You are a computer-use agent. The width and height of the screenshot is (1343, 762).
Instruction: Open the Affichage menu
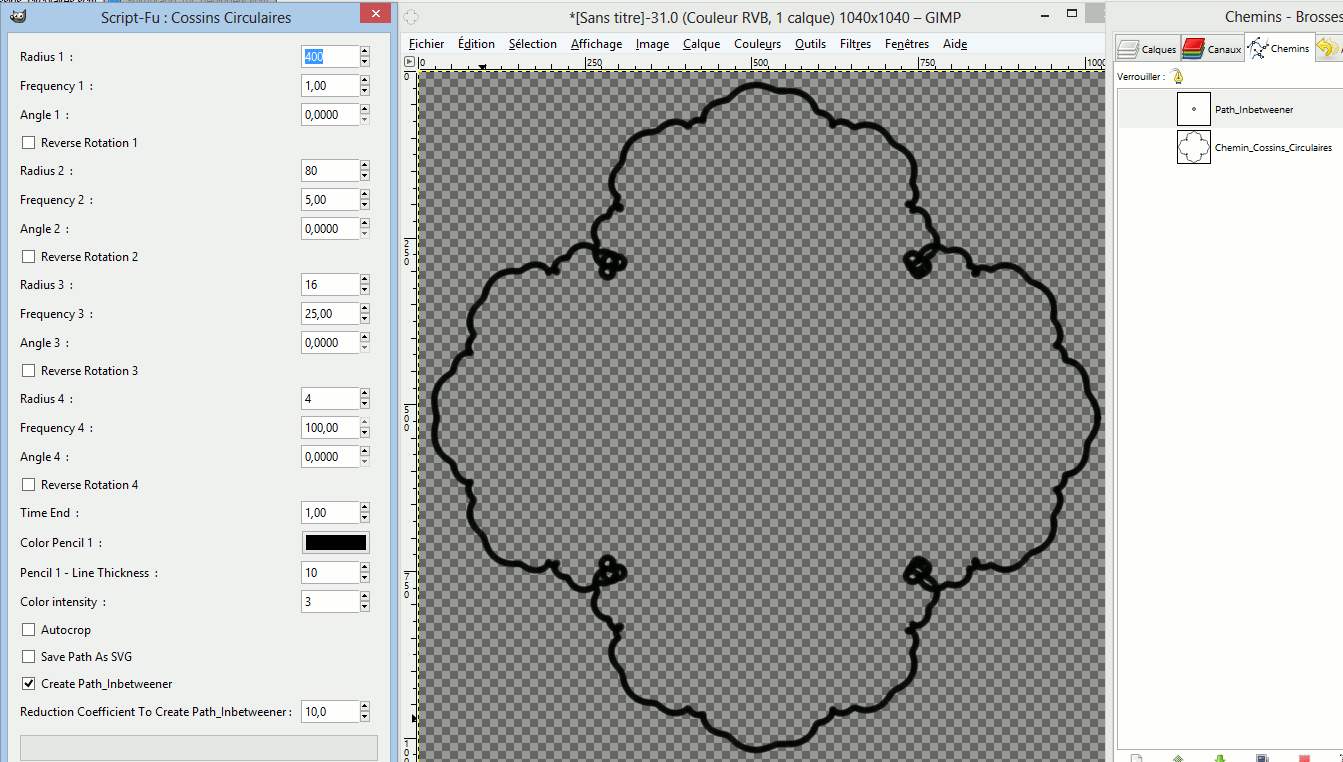tap(596, 44)
